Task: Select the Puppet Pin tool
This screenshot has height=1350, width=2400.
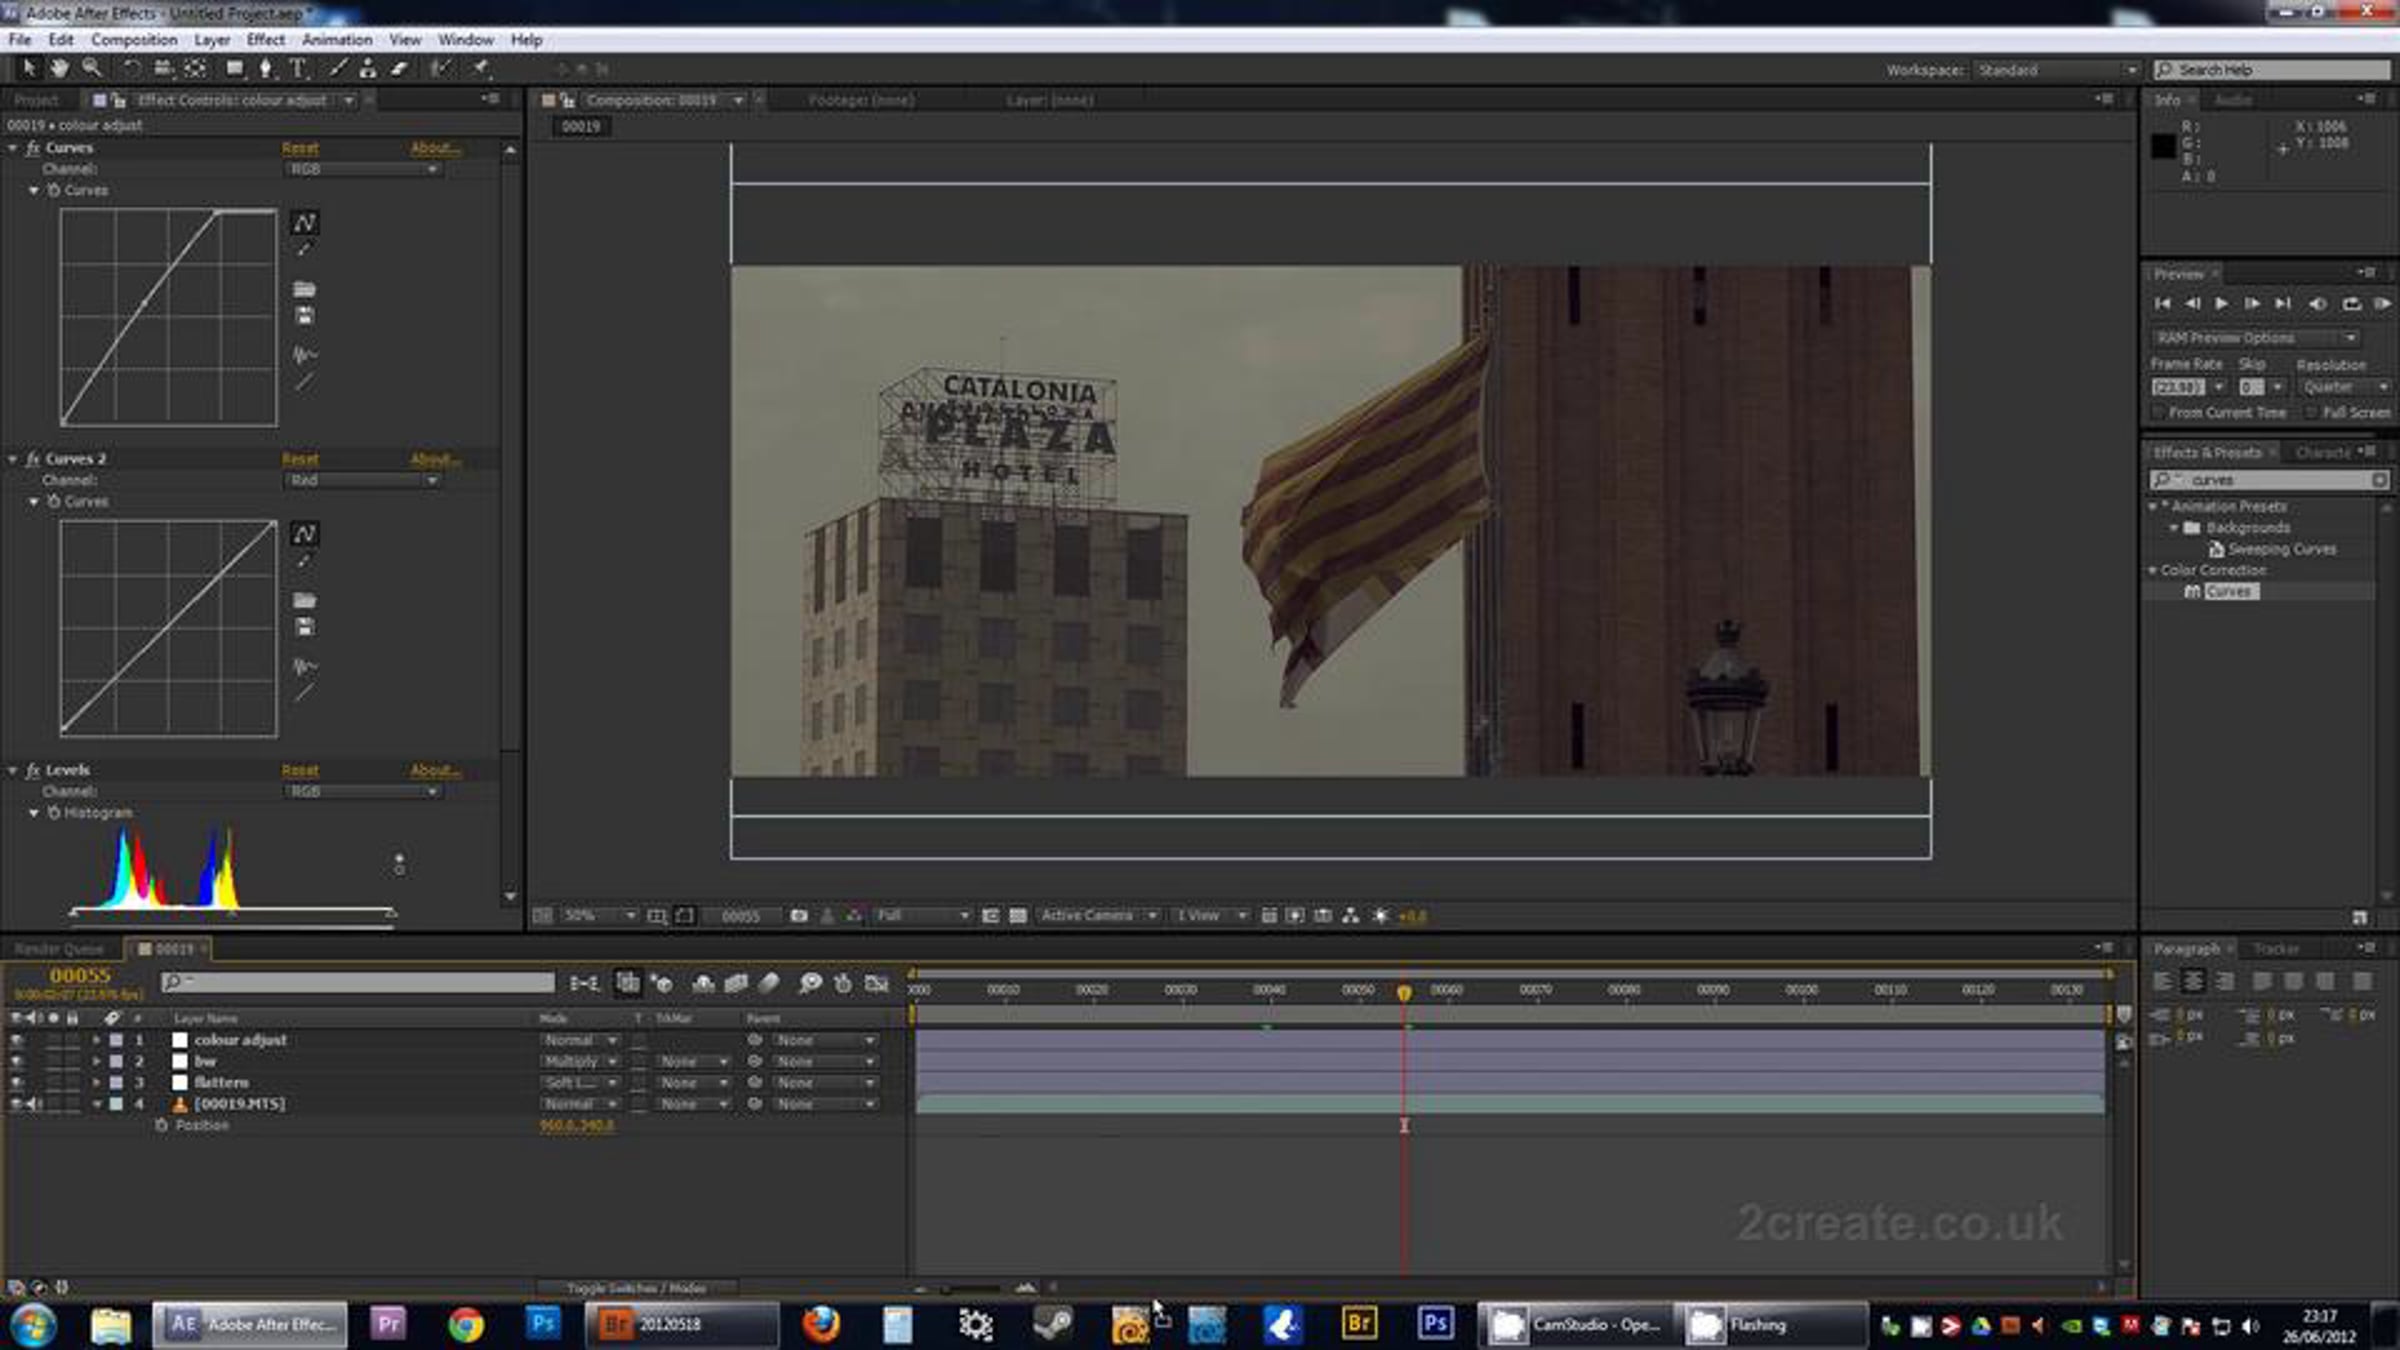Action: pyautogui.click(x=481, y=68)
